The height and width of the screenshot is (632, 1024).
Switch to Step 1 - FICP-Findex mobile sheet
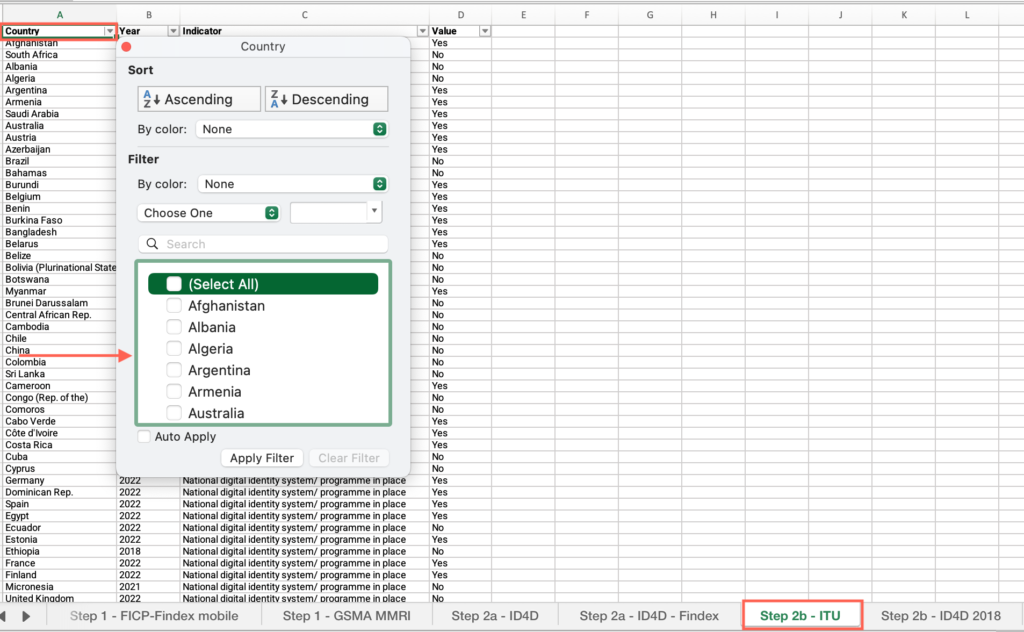tap(154, 616)
